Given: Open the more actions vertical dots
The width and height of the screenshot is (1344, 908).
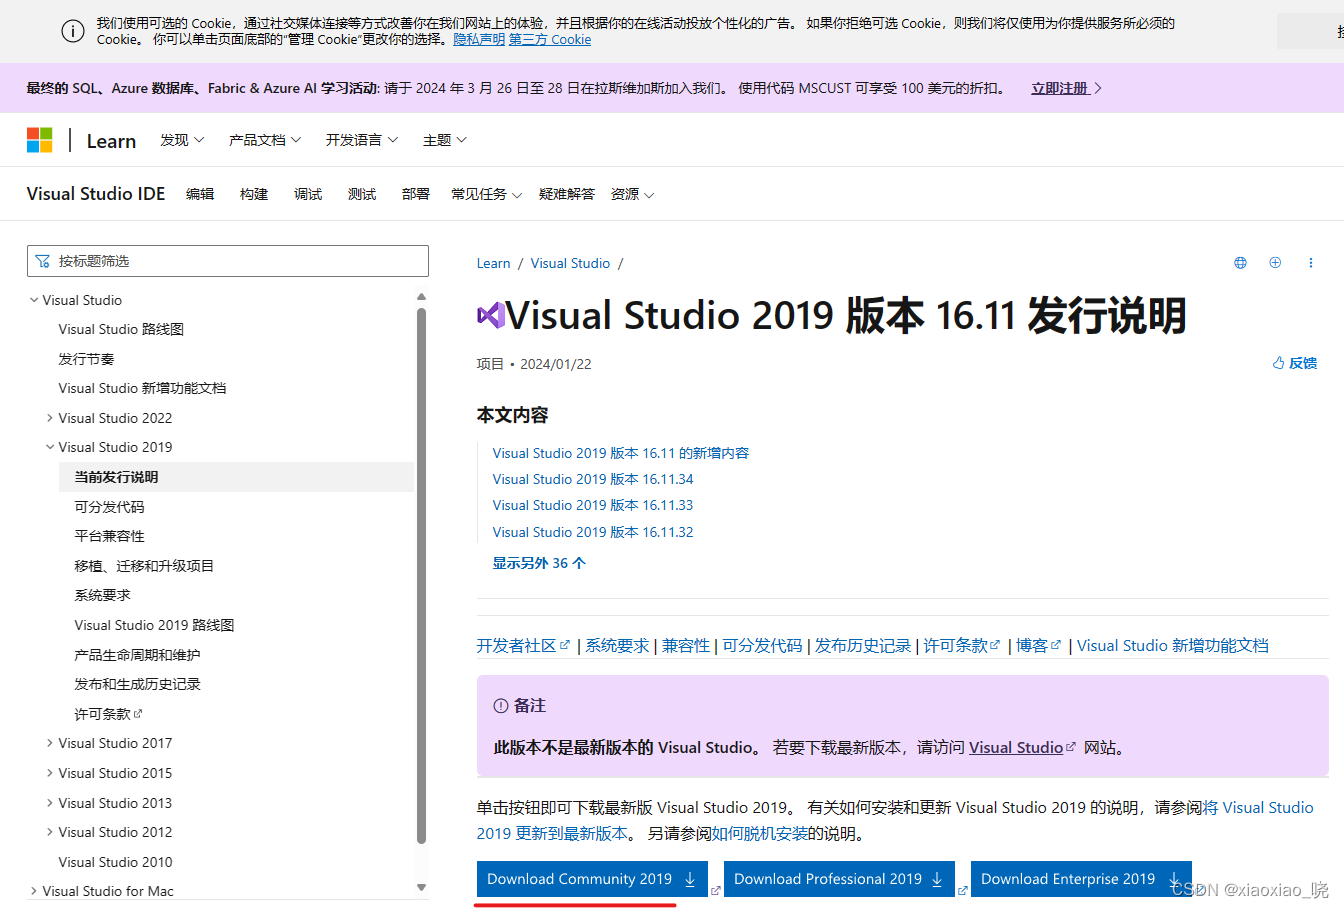Looking at the screenshot, I should click(1310, 263).
